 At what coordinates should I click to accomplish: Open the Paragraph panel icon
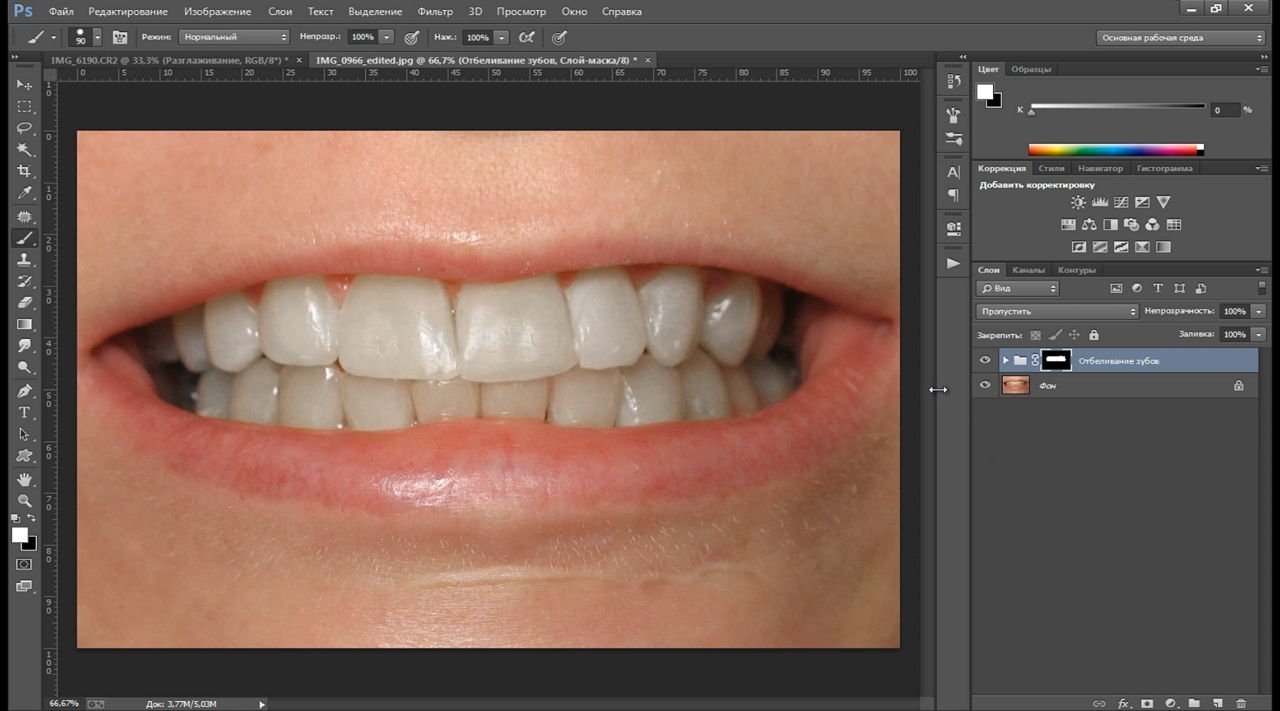click(x=953, y=195)
